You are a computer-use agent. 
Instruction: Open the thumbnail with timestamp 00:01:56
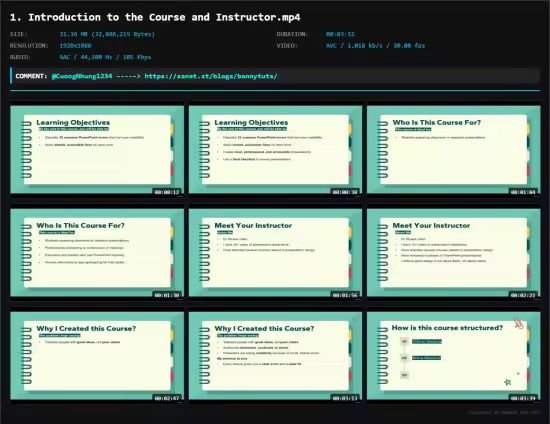click(275, 253)
